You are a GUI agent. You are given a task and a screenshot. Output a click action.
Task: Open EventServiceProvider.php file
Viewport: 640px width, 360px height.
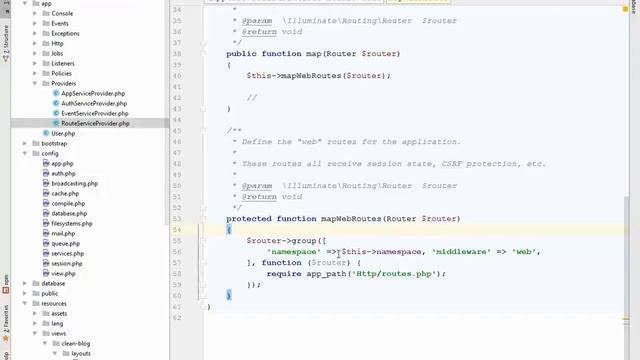[95, 113]
